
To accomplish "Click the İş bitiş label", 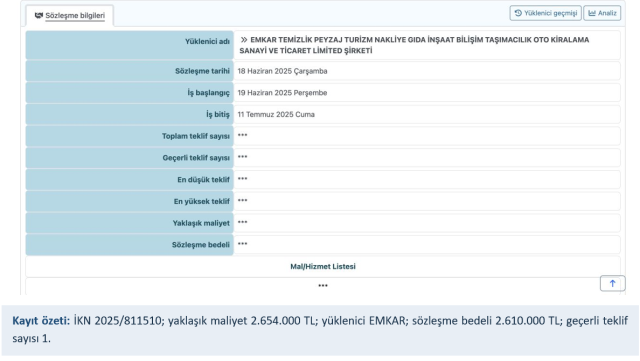I will (218, 114).
